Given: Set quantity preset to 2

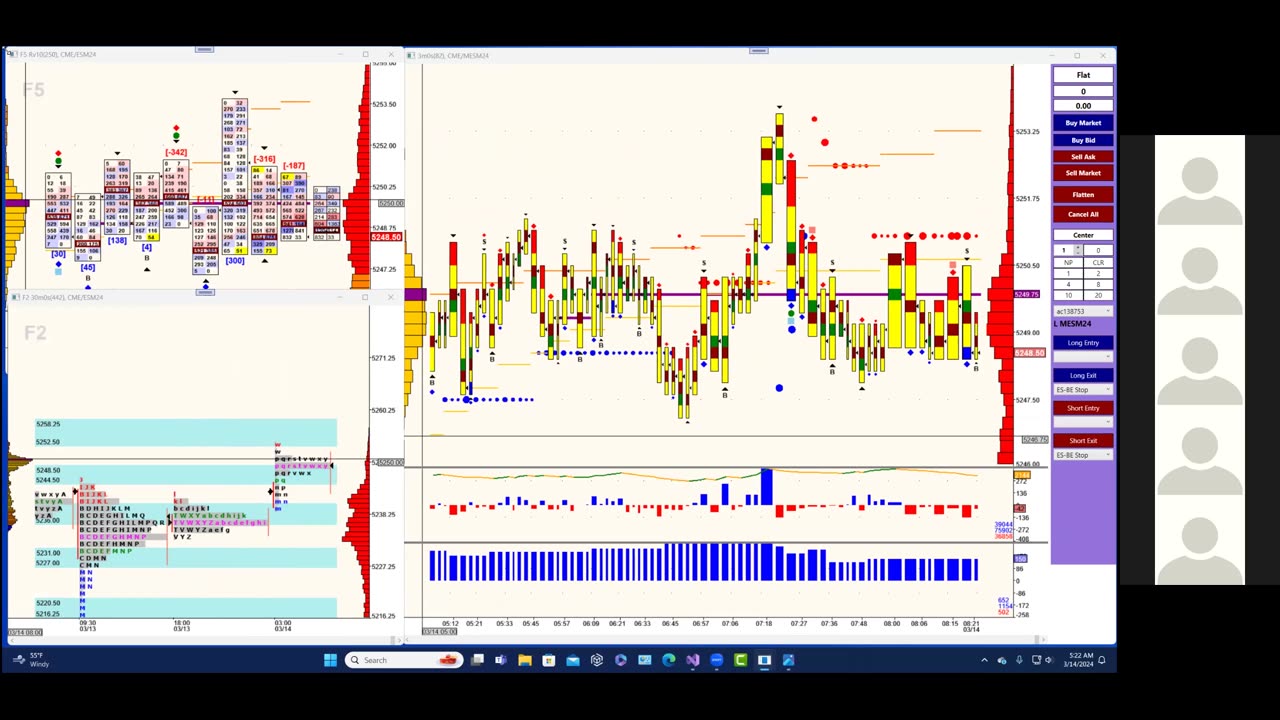Looking at the screenshot, I should (1098, 273).
